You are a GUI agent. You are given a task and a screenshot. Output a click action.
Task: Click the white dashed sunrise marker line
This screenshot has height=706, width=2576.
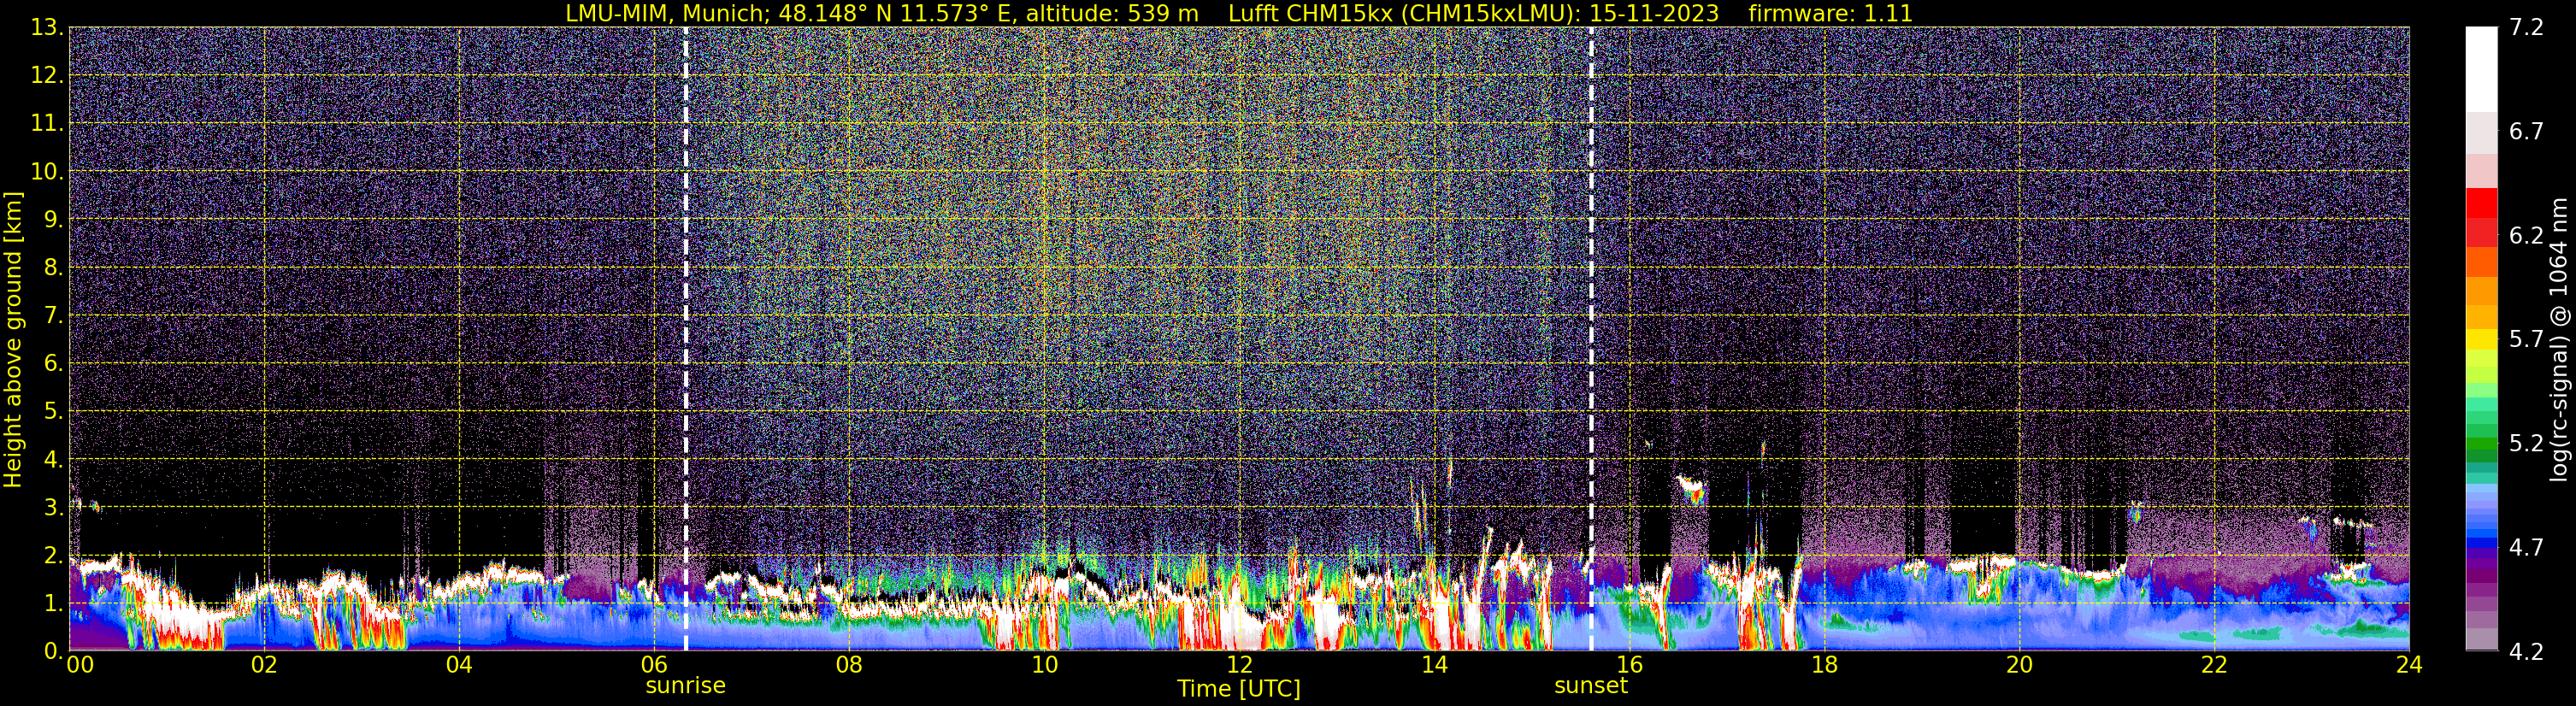(x=686, y=338)
